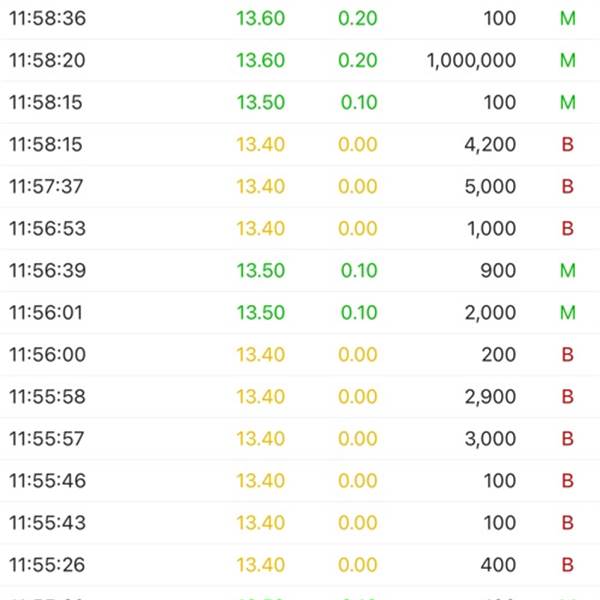Tap the 1,000,000 volume trade at 11:58:20

[x=300, y=61]
